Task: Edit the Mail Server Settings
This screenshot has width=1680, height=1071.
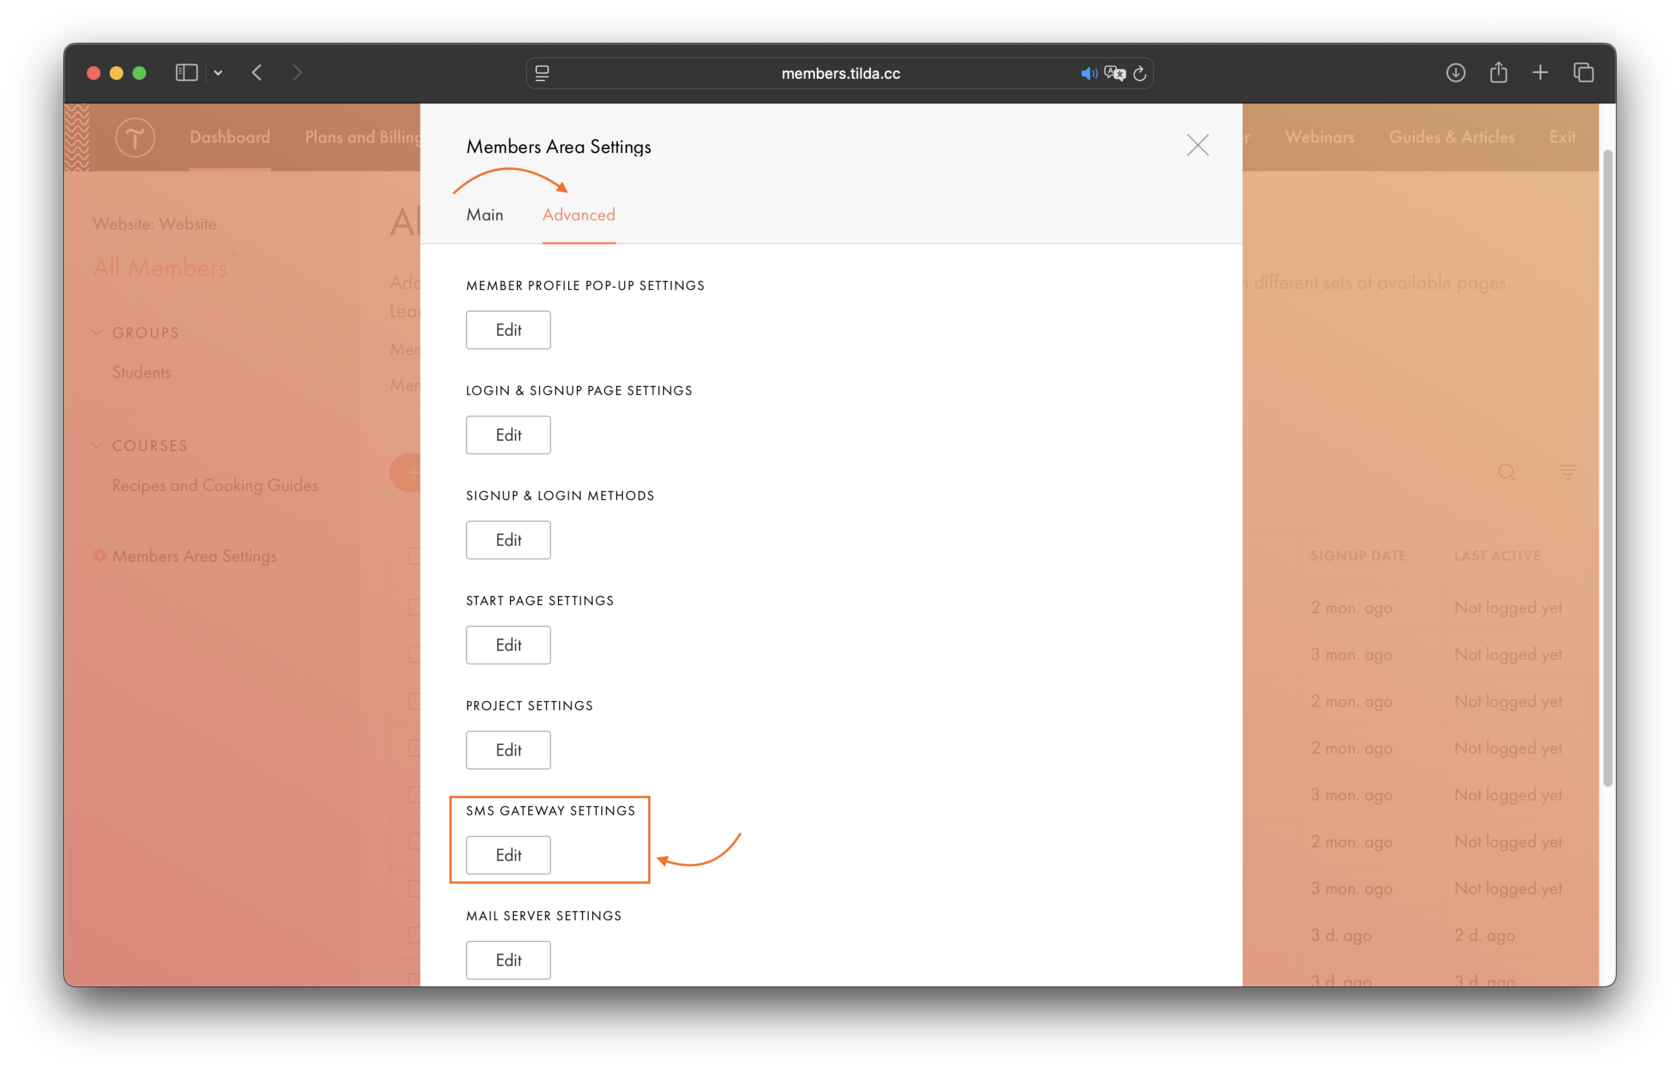Action: (507, 960)
